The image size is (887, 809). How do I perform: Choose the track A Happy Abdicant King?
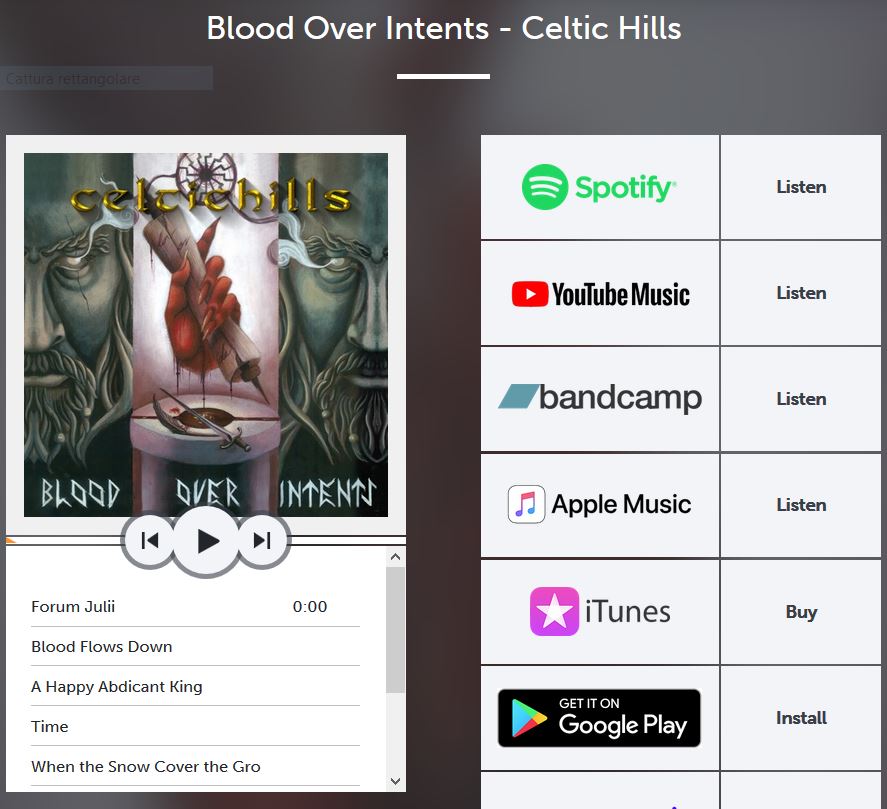click(195, 686)
